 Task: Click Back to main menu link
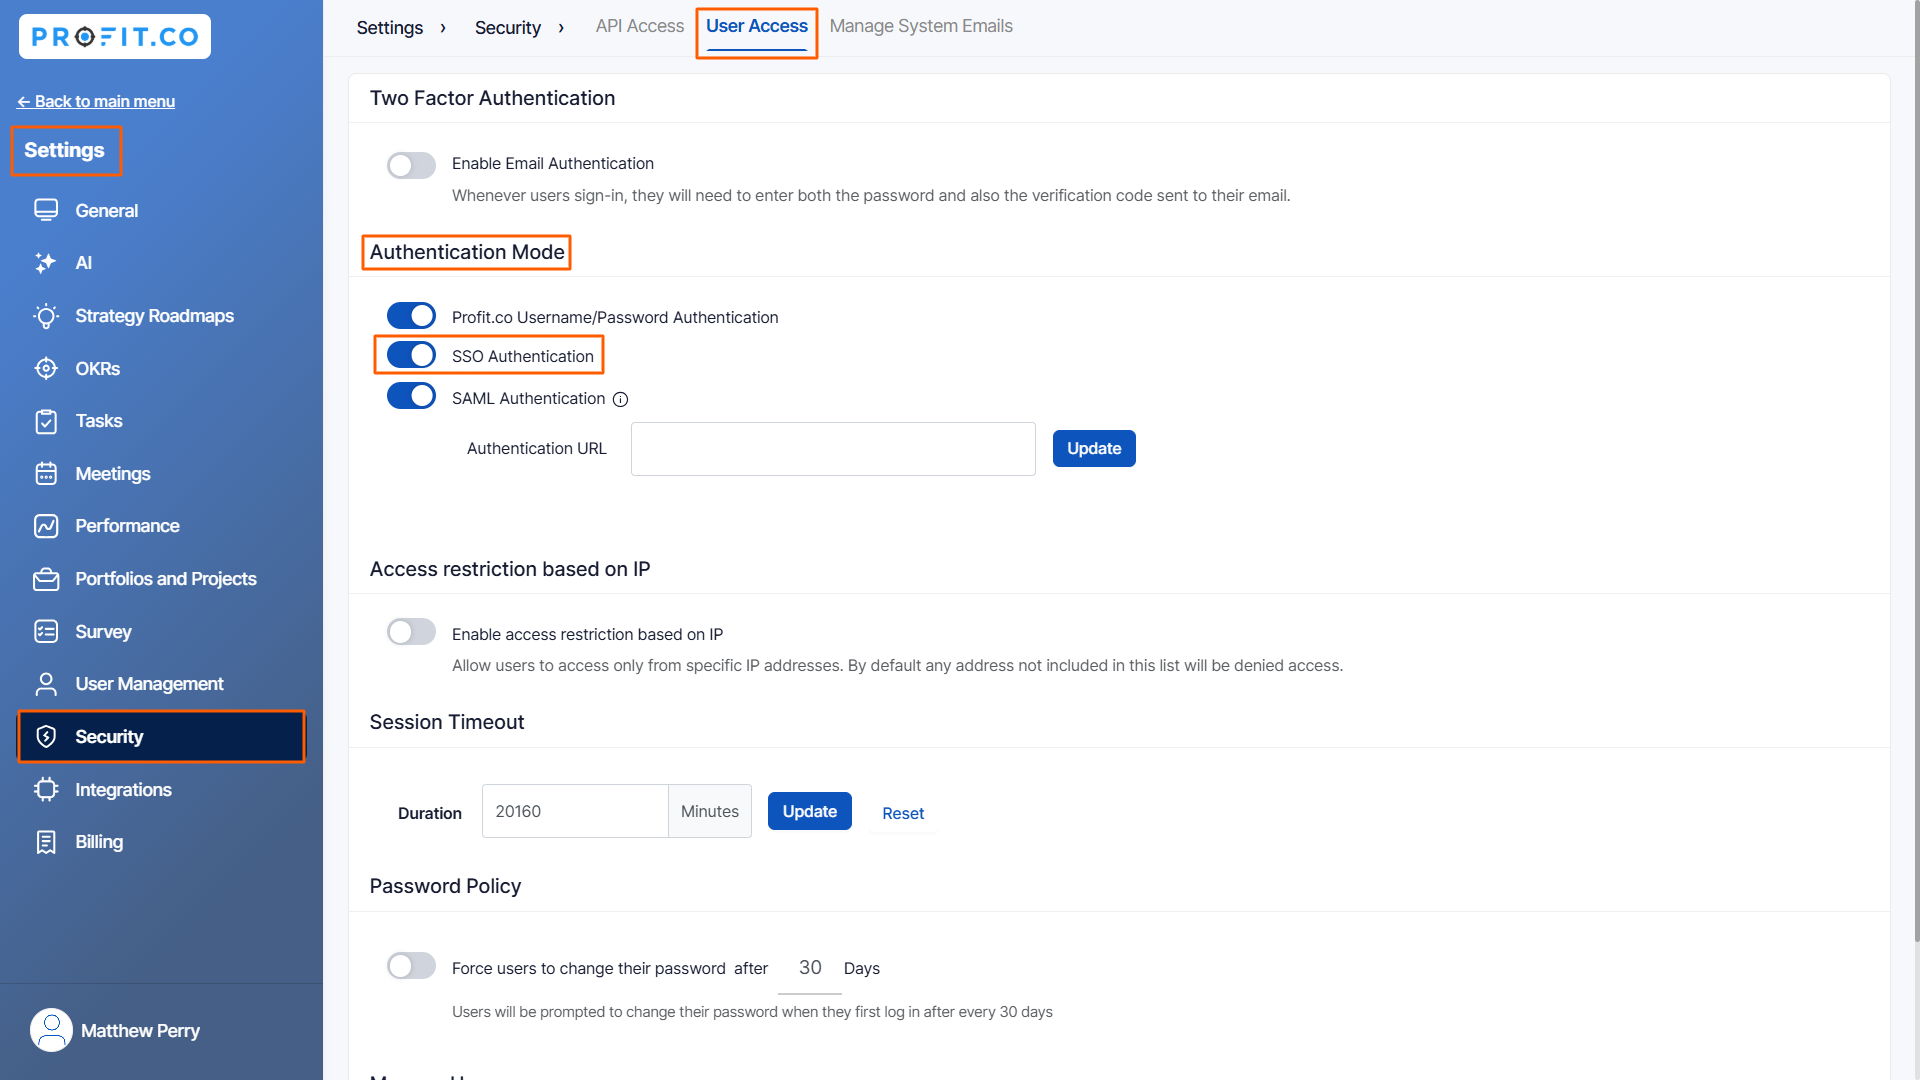click(96, 101)
